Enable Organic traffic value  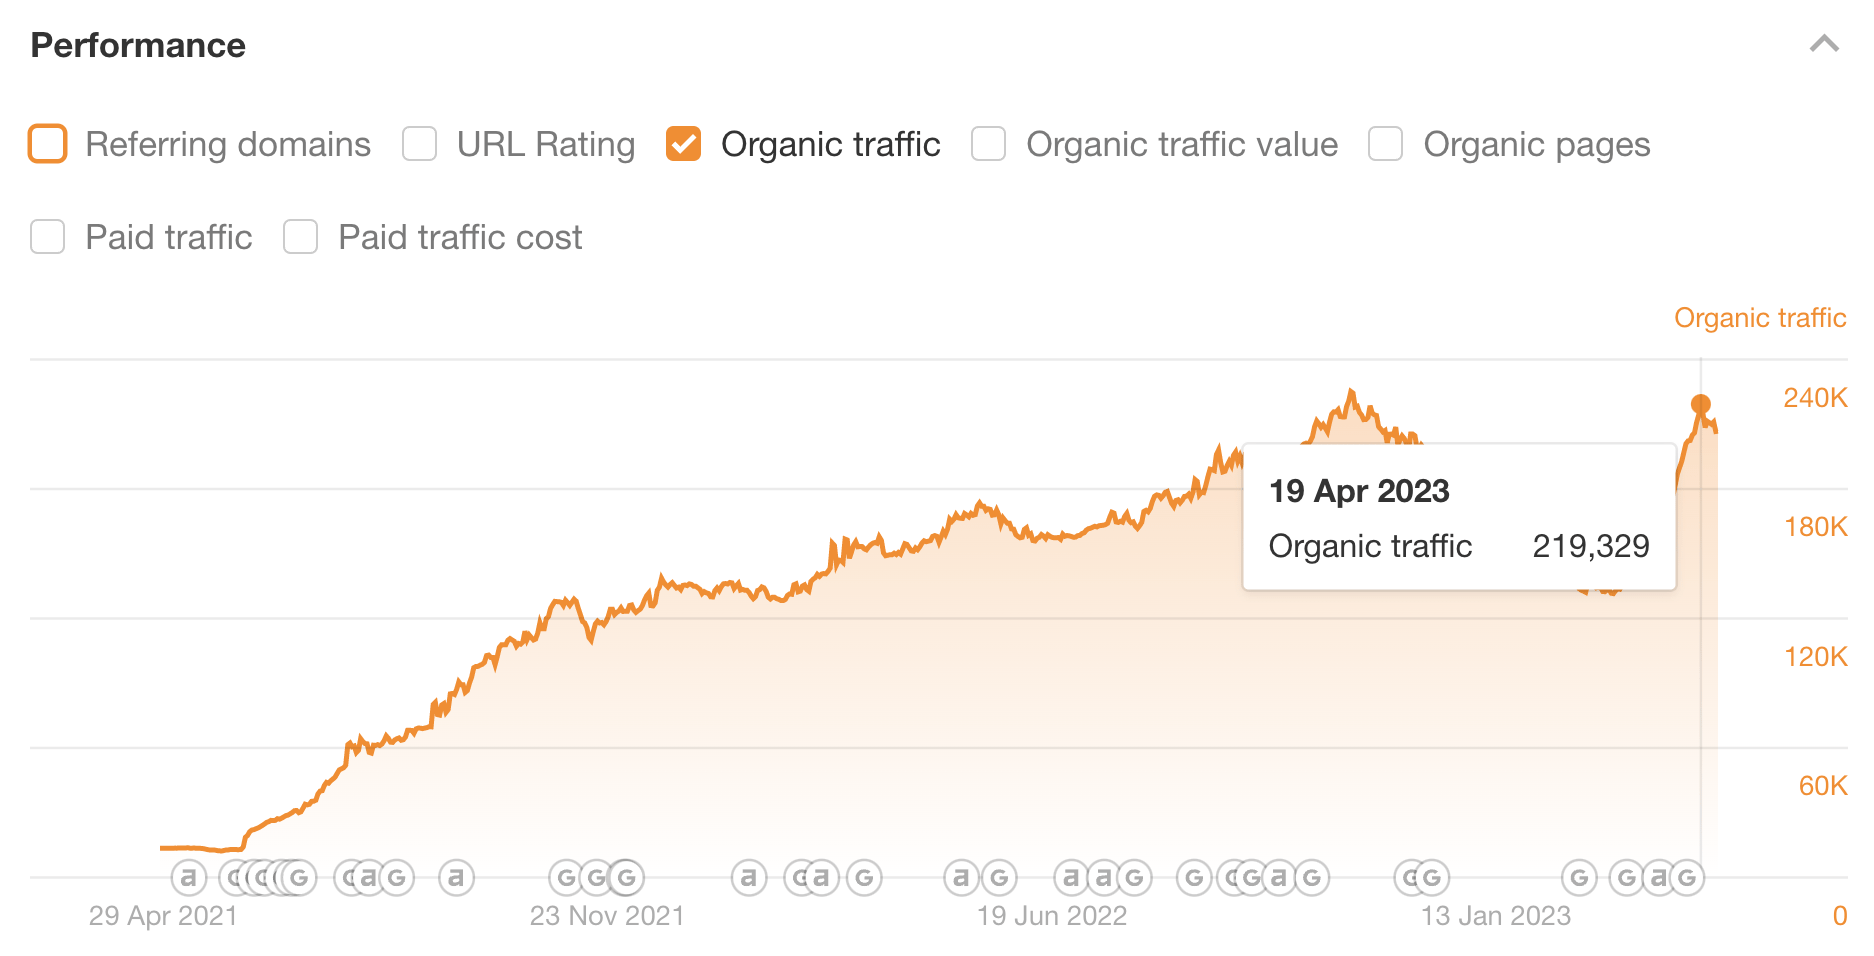pyautogui.click(x=988, y=144)
